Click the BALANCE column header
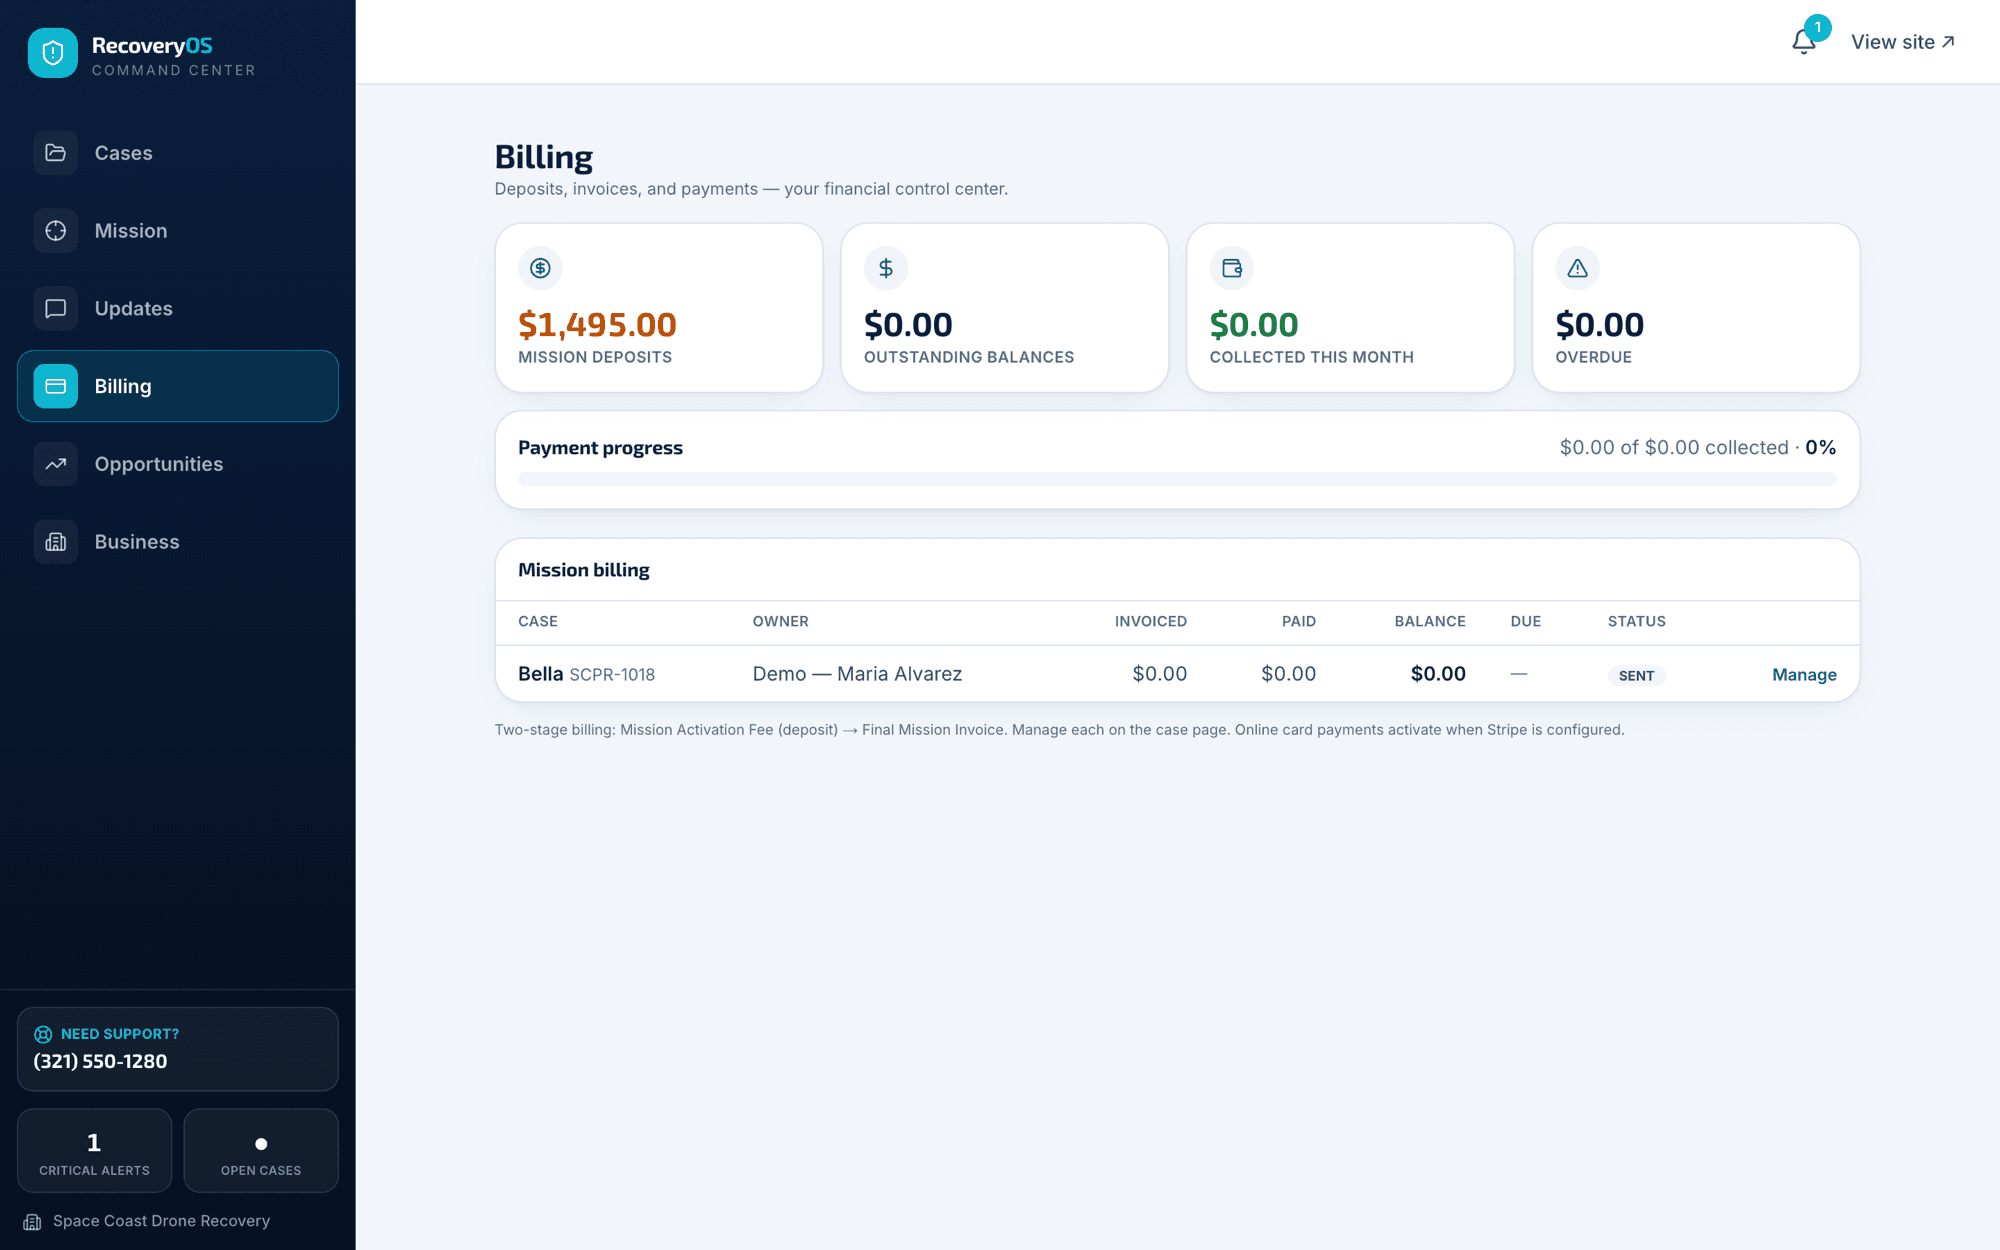 pos(1430,621)
